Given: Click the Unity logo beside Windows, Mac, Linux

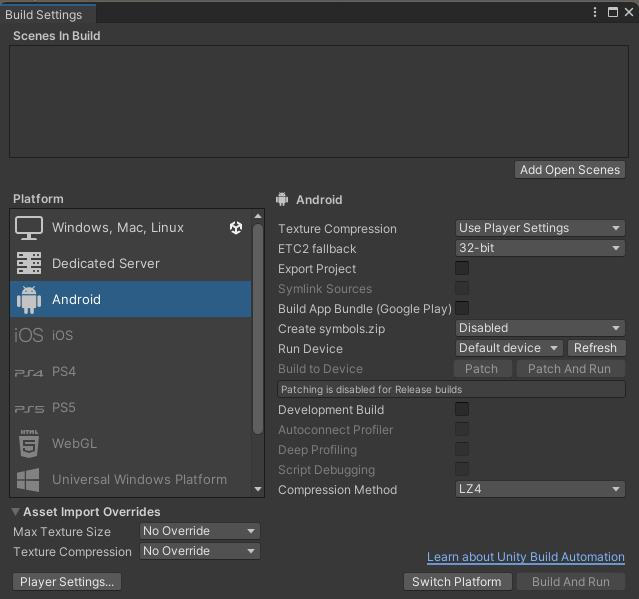Looking at the screenshot, I should click(236, 228).
